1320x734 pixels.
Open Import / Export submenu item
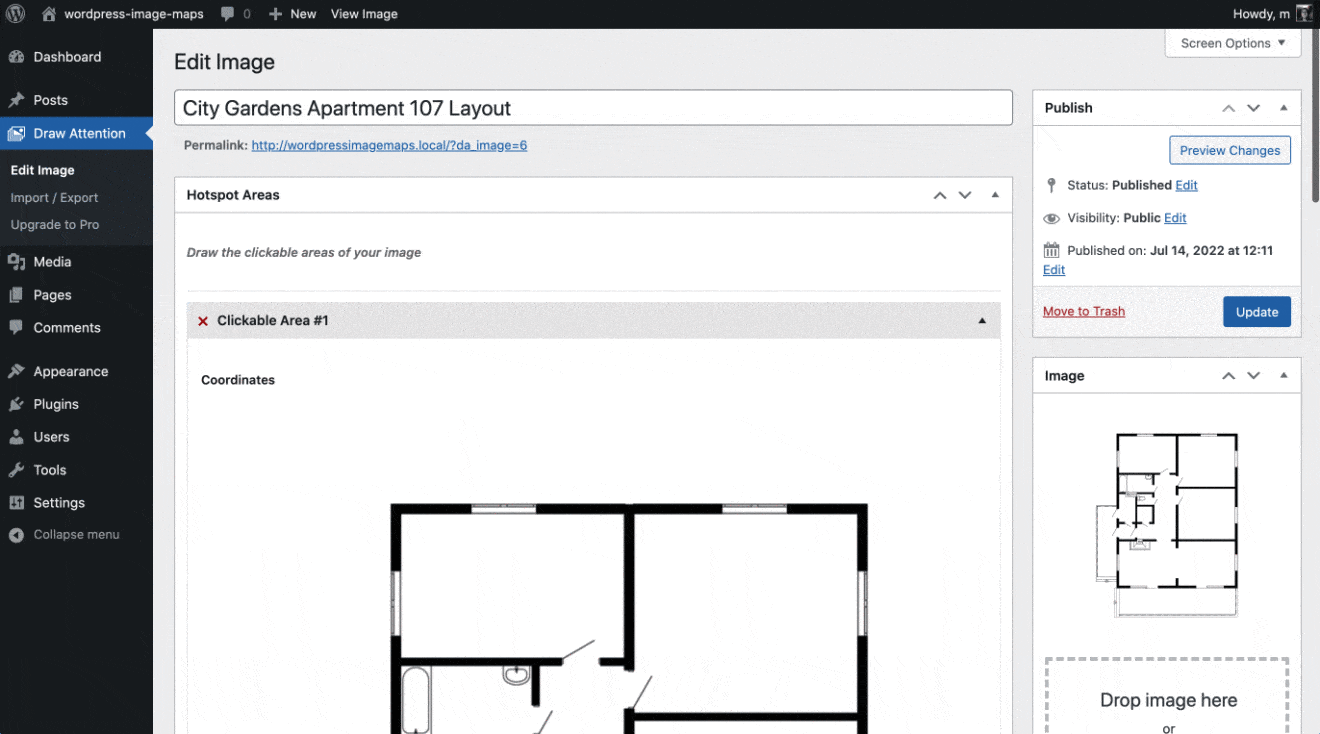(x=54, y=198)
